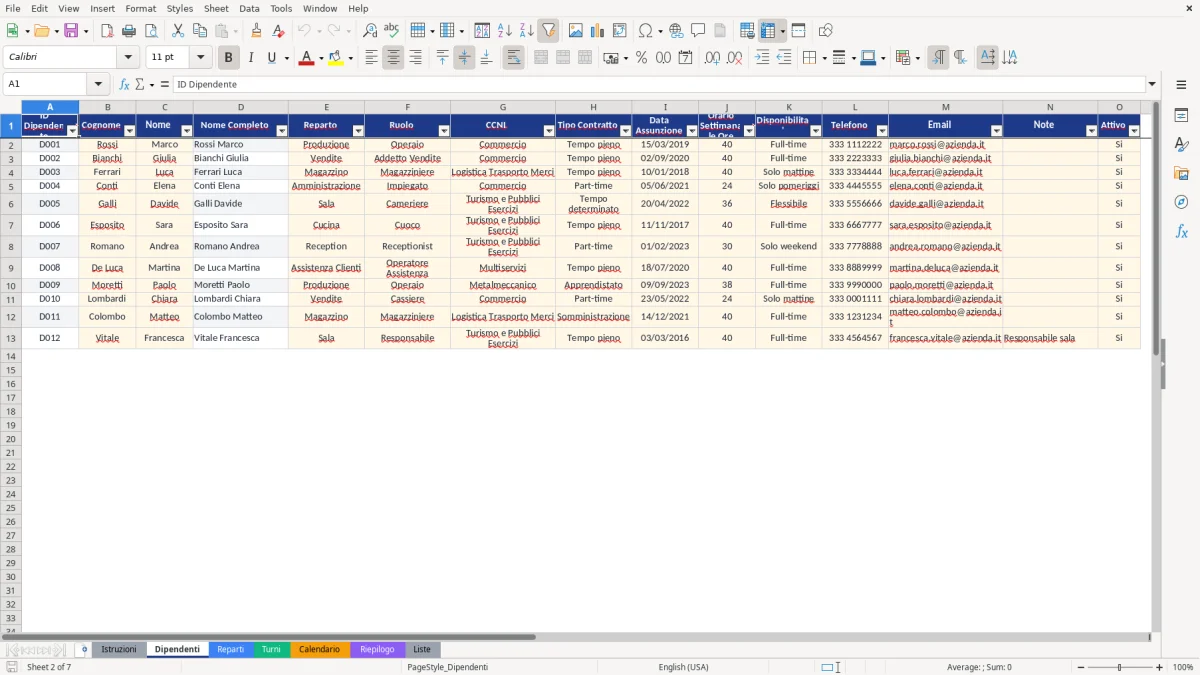
Task: Open sidebar Styles panel icon
Action: [x=1181, y=145]
